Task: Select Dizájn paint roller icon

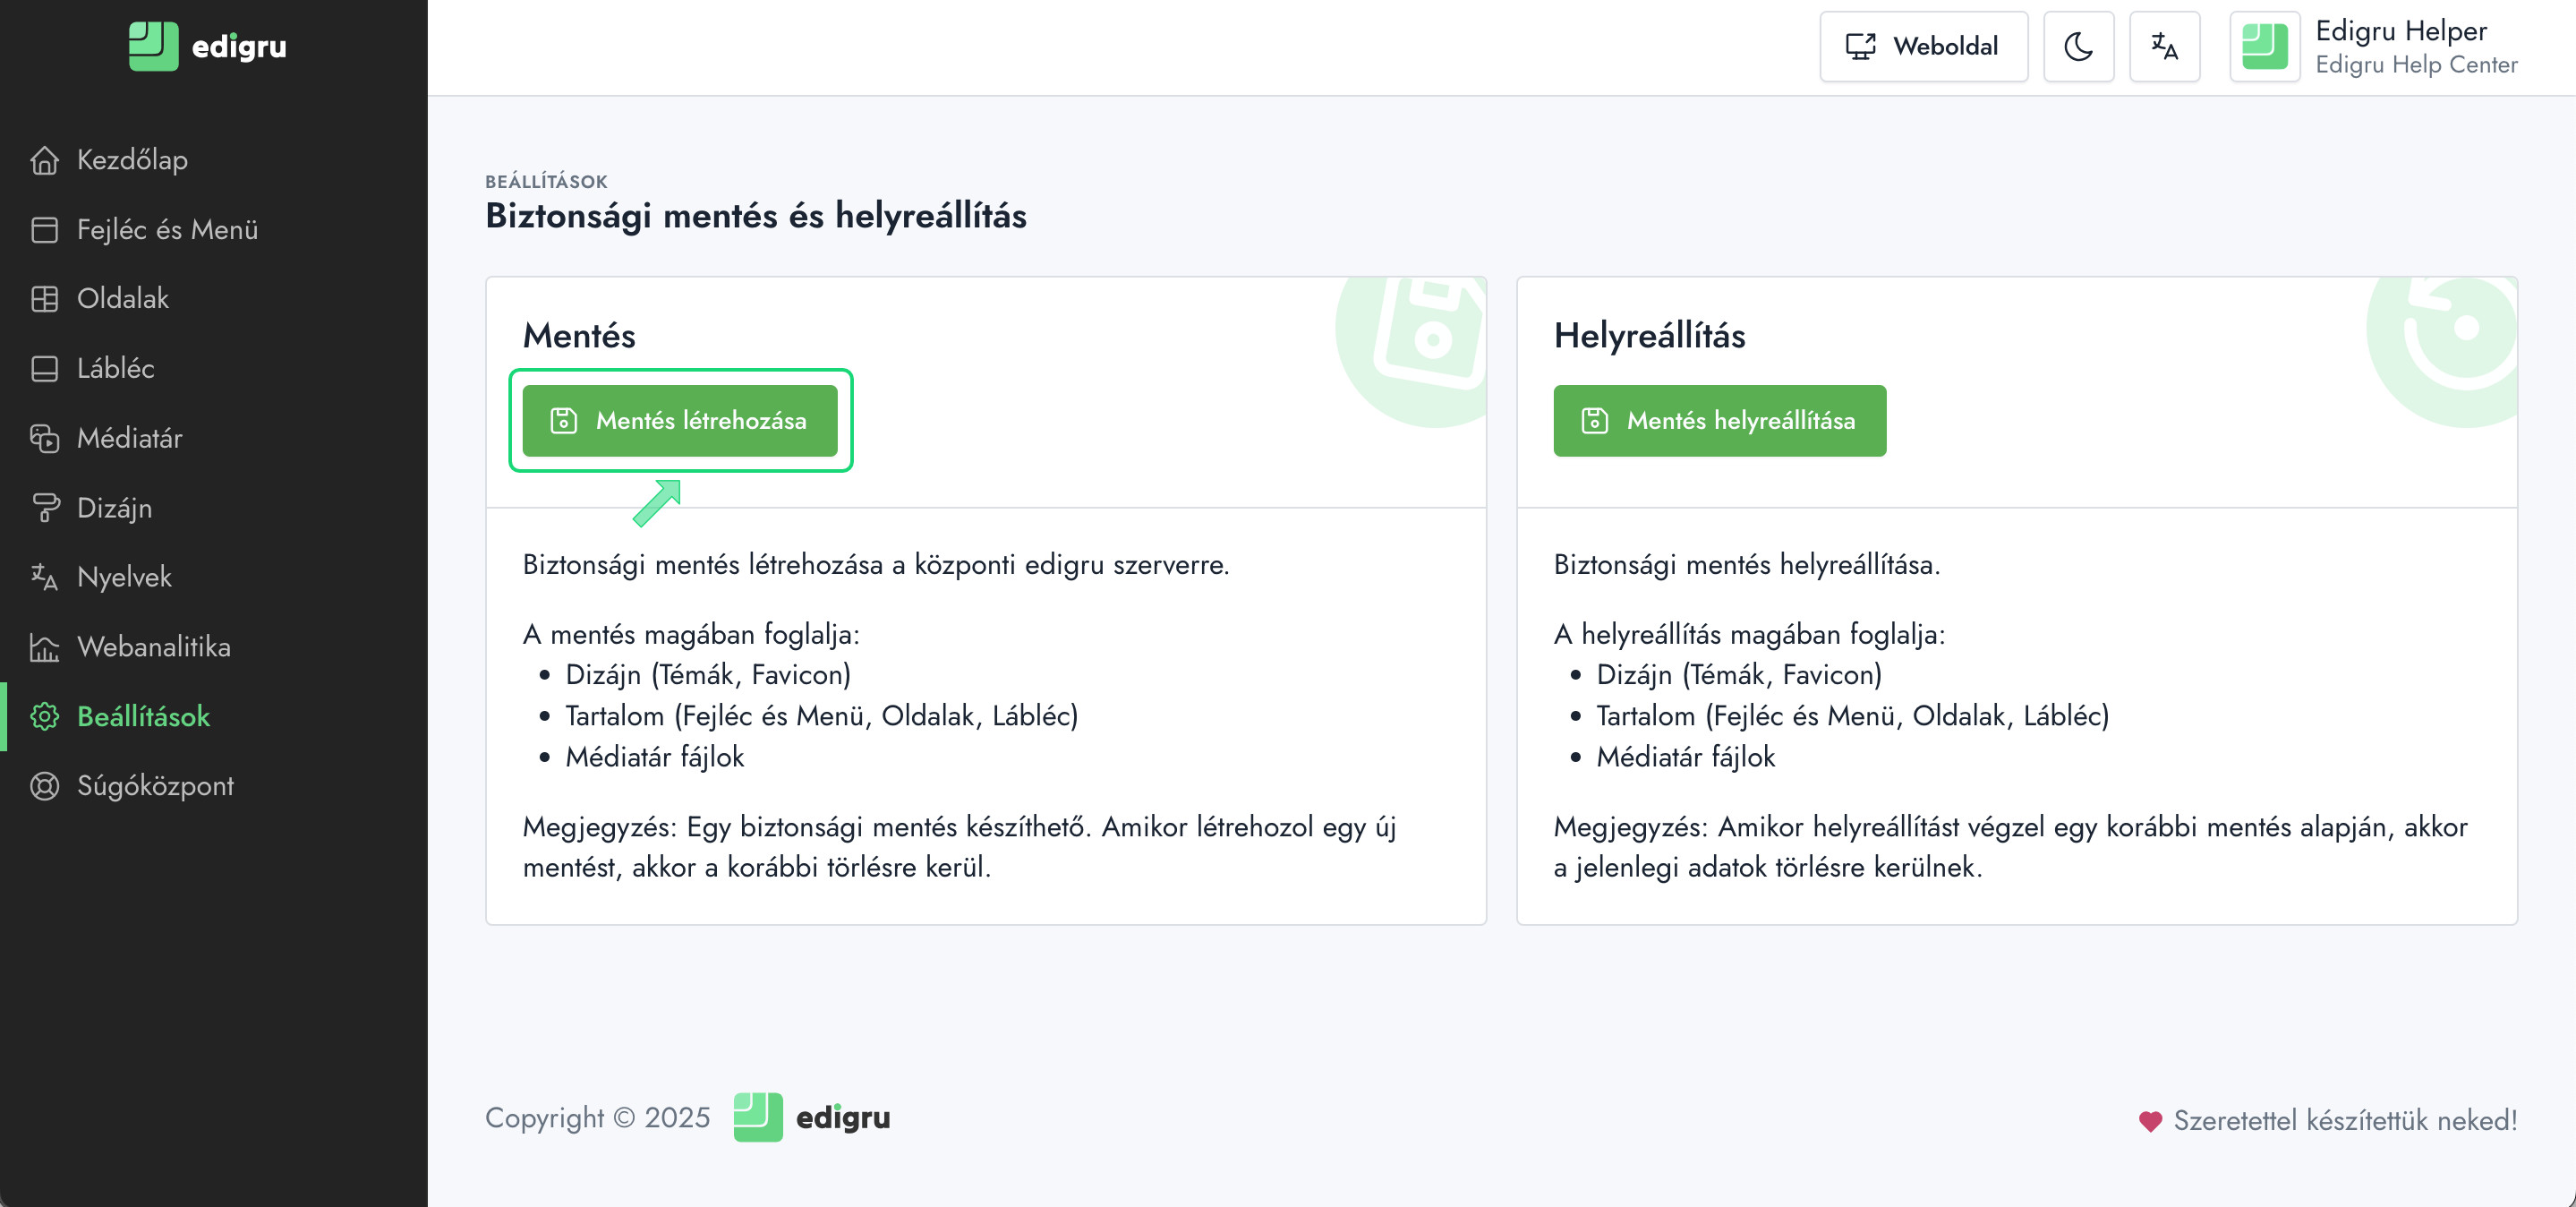Action: tap(44, 508)
